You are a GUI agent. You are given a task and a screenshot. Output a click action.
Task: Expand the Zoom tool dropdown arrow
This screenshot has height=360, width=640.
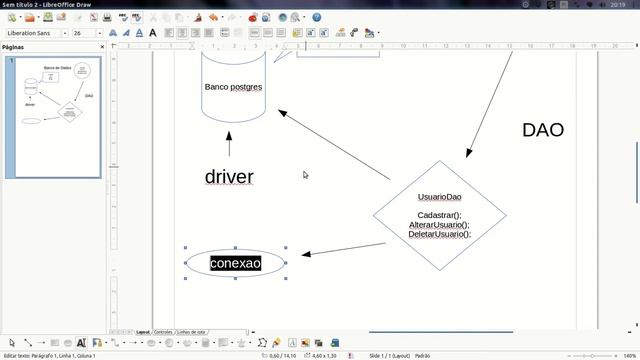304,17
